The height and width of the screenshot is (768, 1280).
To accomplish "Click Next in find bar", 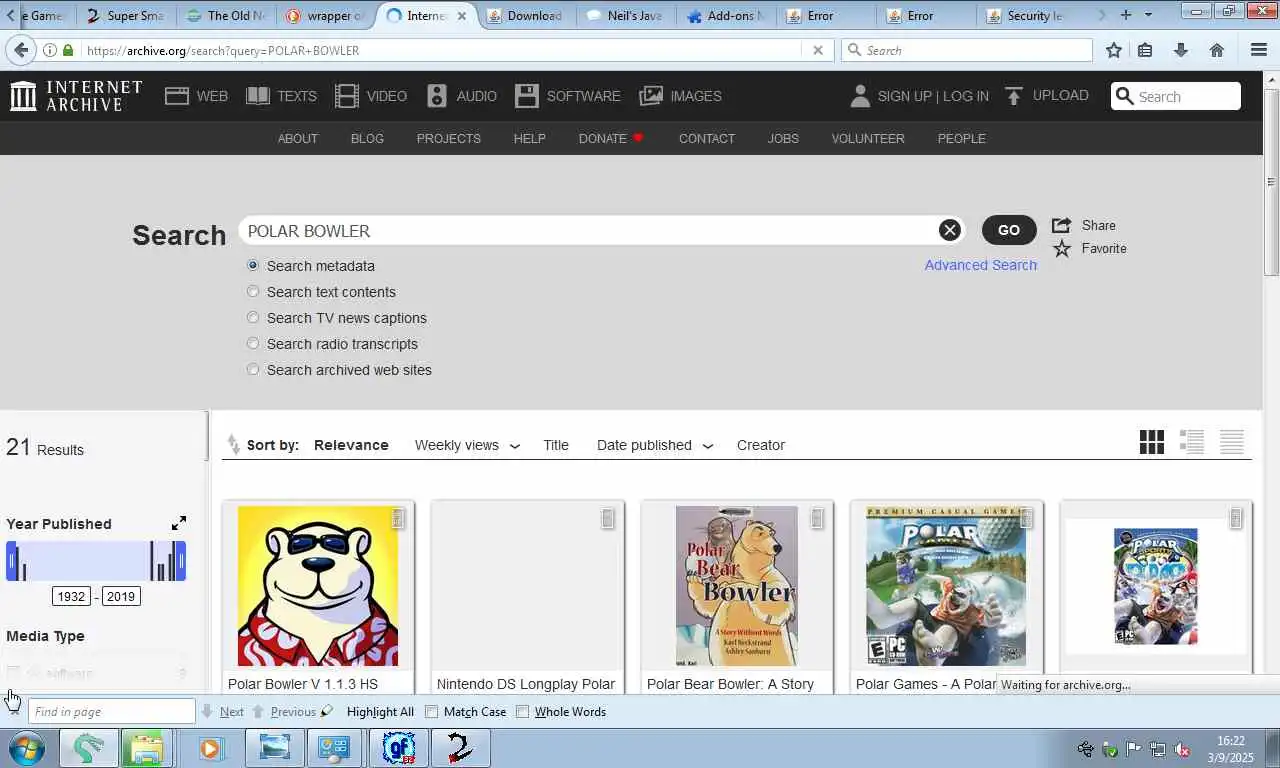I will (x=223, y=712).
